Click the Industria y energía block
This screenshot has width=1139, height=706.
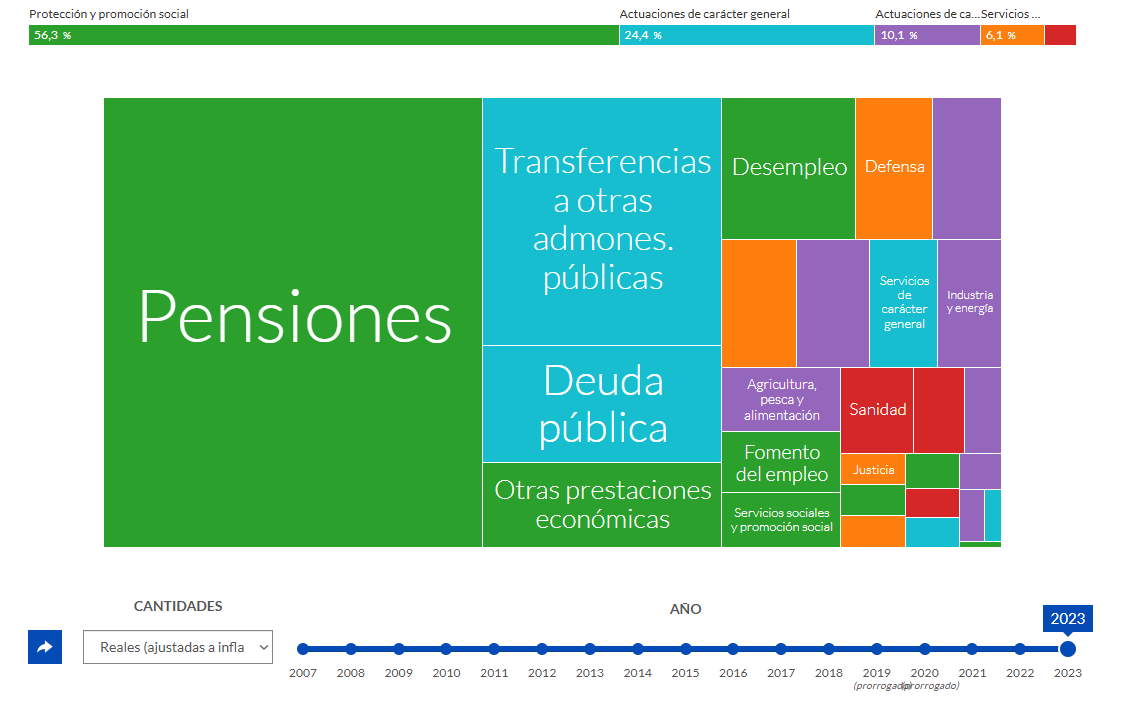tap(969, 304)
